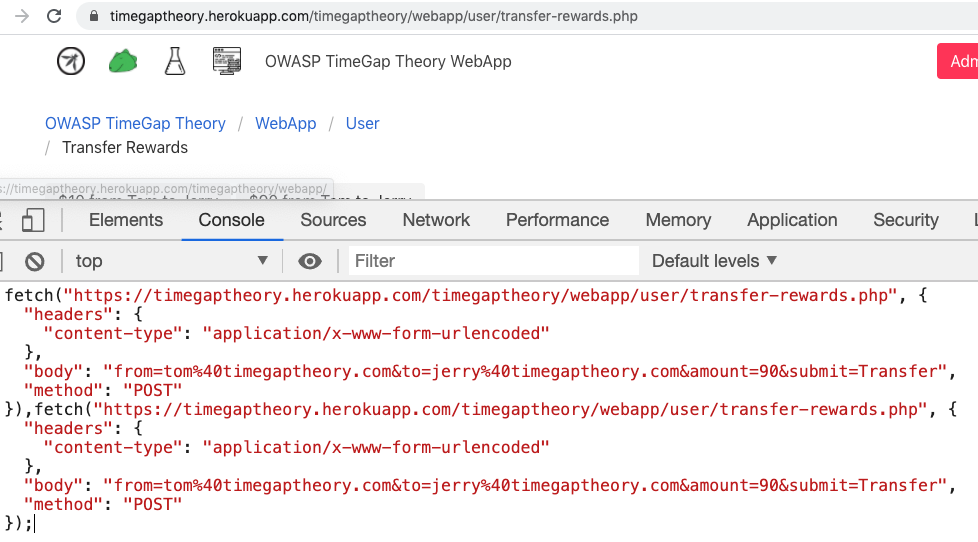Image resolution: width=978 pixels, height=542 pixels.
Task: Switch to the Console tab
Action: pyautogui.click(x=231, y=220)
